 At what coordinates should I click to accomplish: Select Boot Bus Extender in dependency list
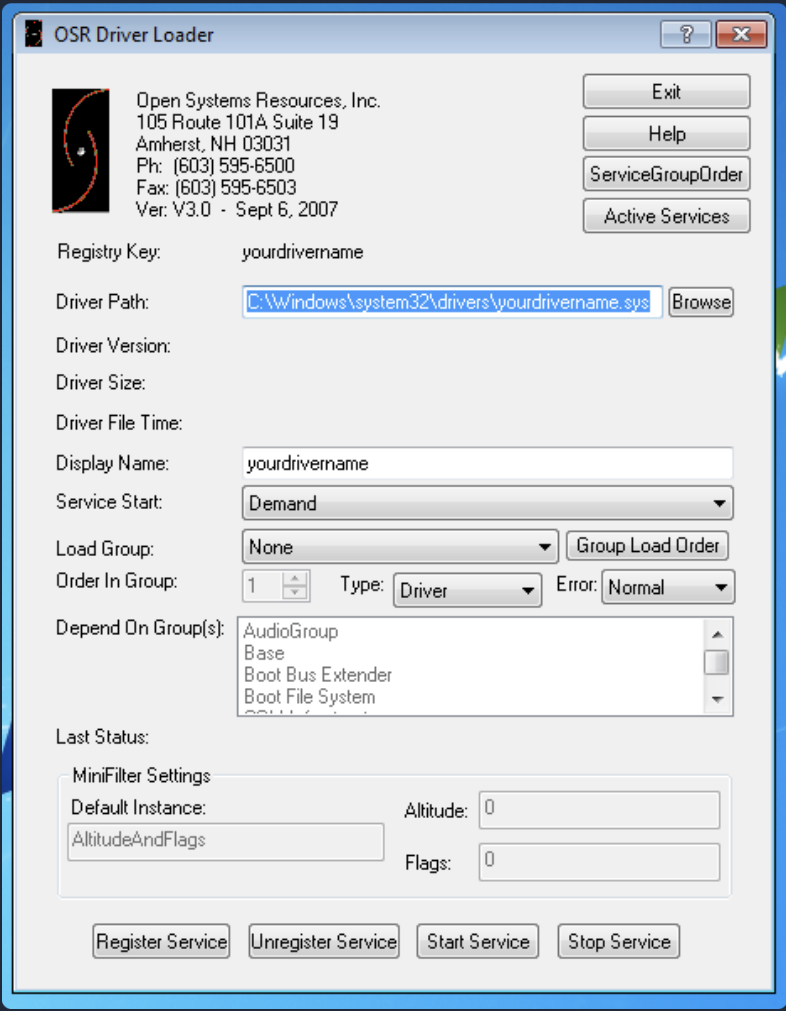[318, 675]
